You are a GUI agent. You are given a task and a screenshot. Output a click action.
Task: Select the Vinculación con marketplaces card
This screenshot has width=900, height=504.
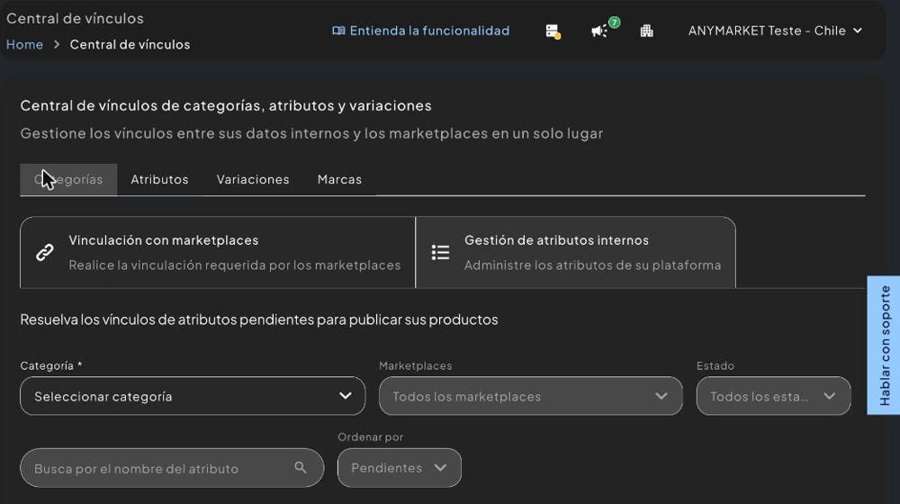click(x=218, y=252)
